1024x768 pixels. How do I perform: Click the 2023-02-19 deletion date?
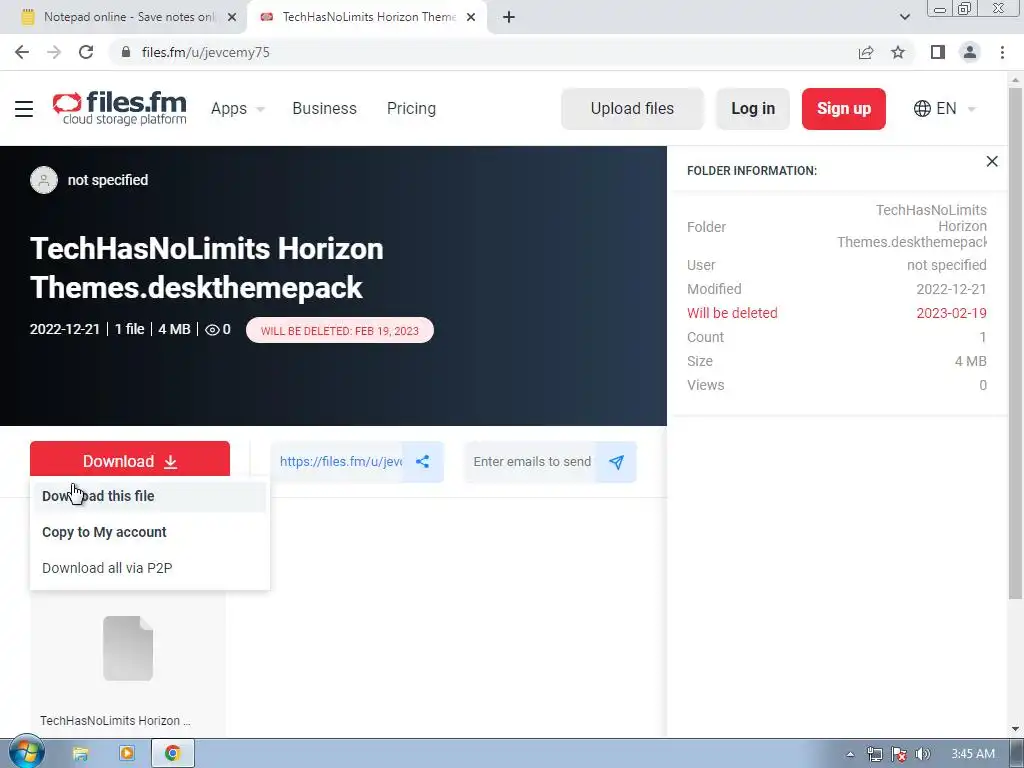(951, 313)
